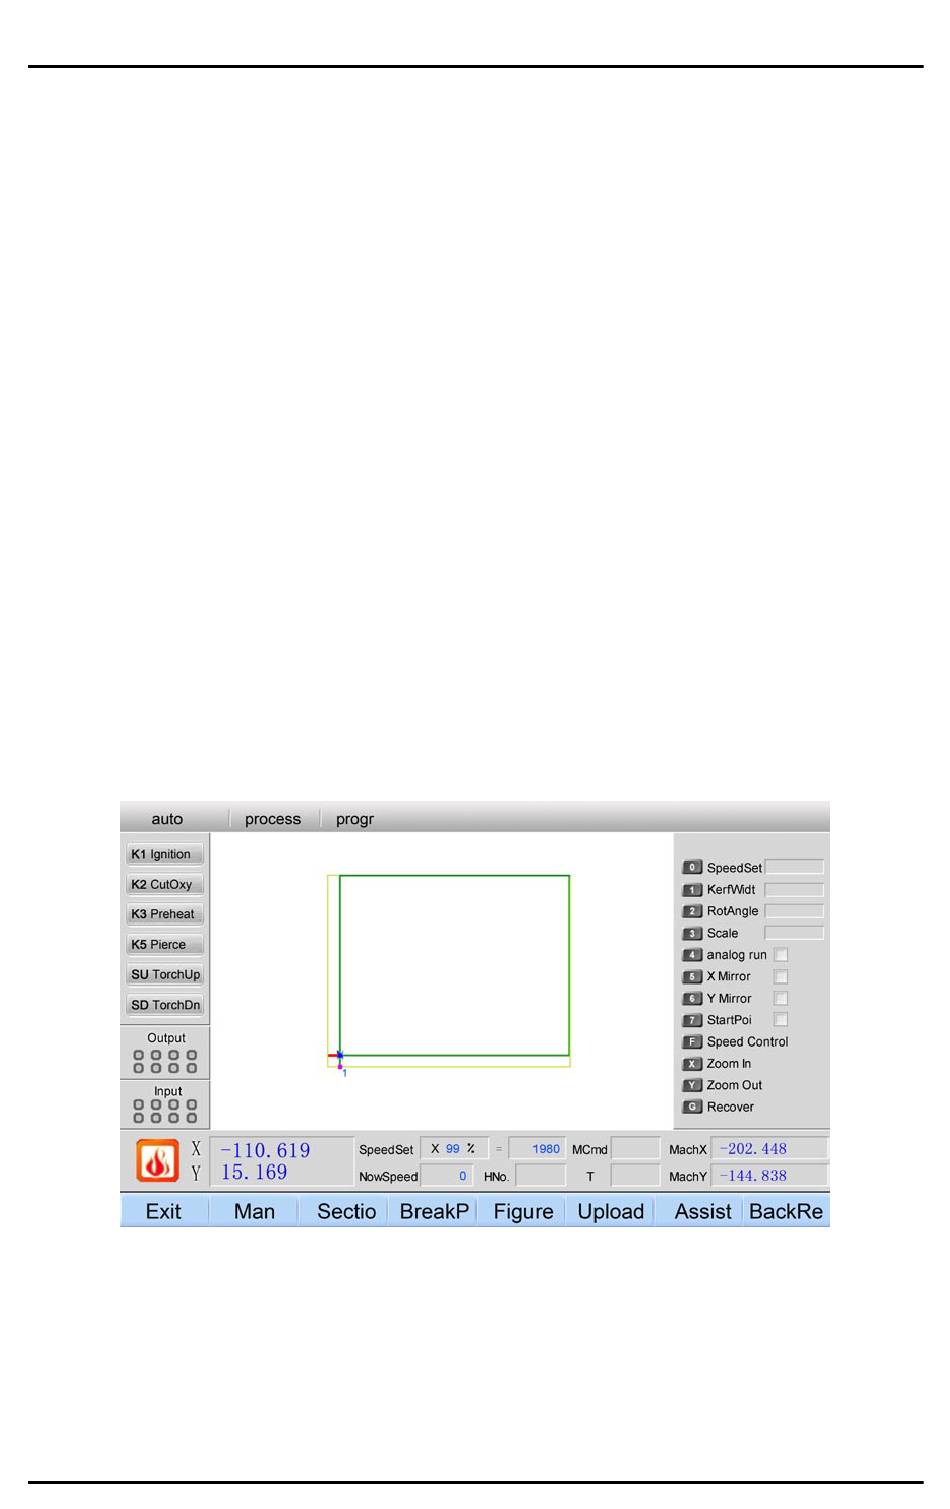
Task: Select the BreakP menu item
Action: (434, 1212)
